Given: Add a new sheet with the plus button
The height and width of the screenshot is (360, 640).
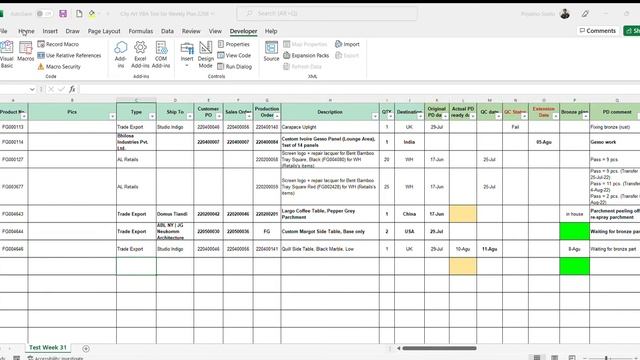Looking at the screenshot, I should click(86, 349).
